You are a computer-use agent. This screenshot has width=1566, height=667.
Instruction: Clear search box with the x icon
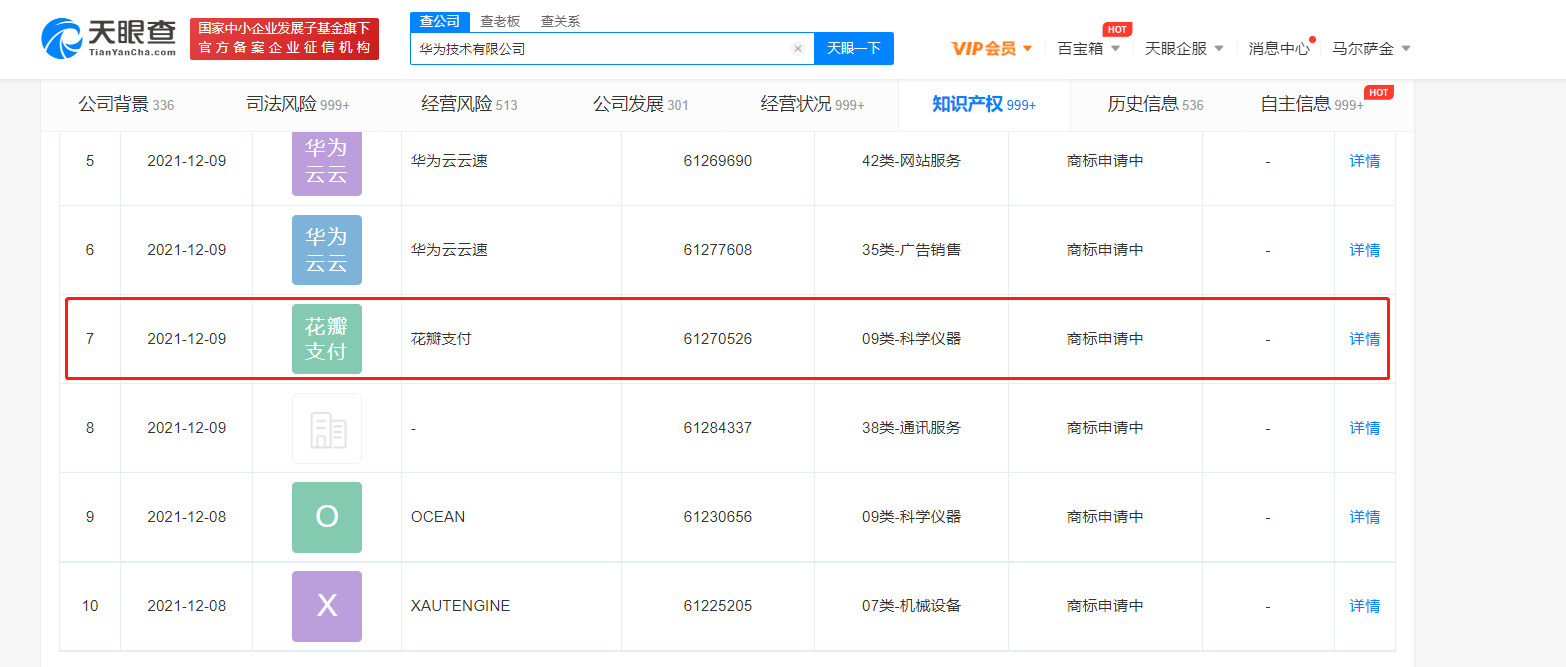click(x=798, y=48)
